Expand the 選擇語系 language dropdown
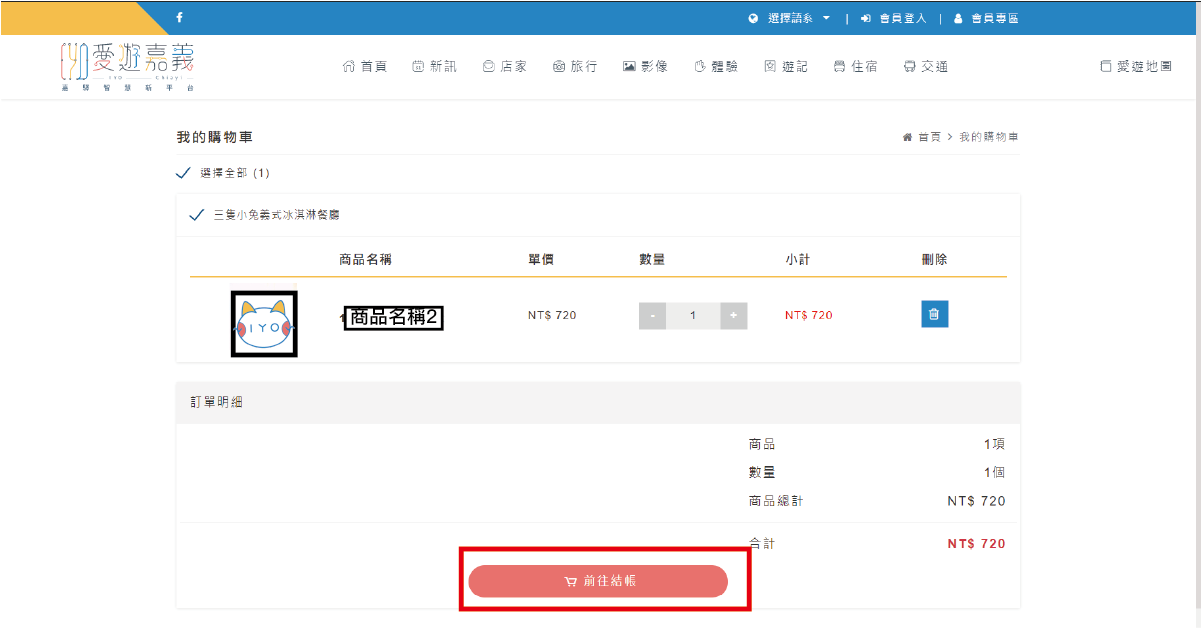1201x628 pixels. point(789,19)
